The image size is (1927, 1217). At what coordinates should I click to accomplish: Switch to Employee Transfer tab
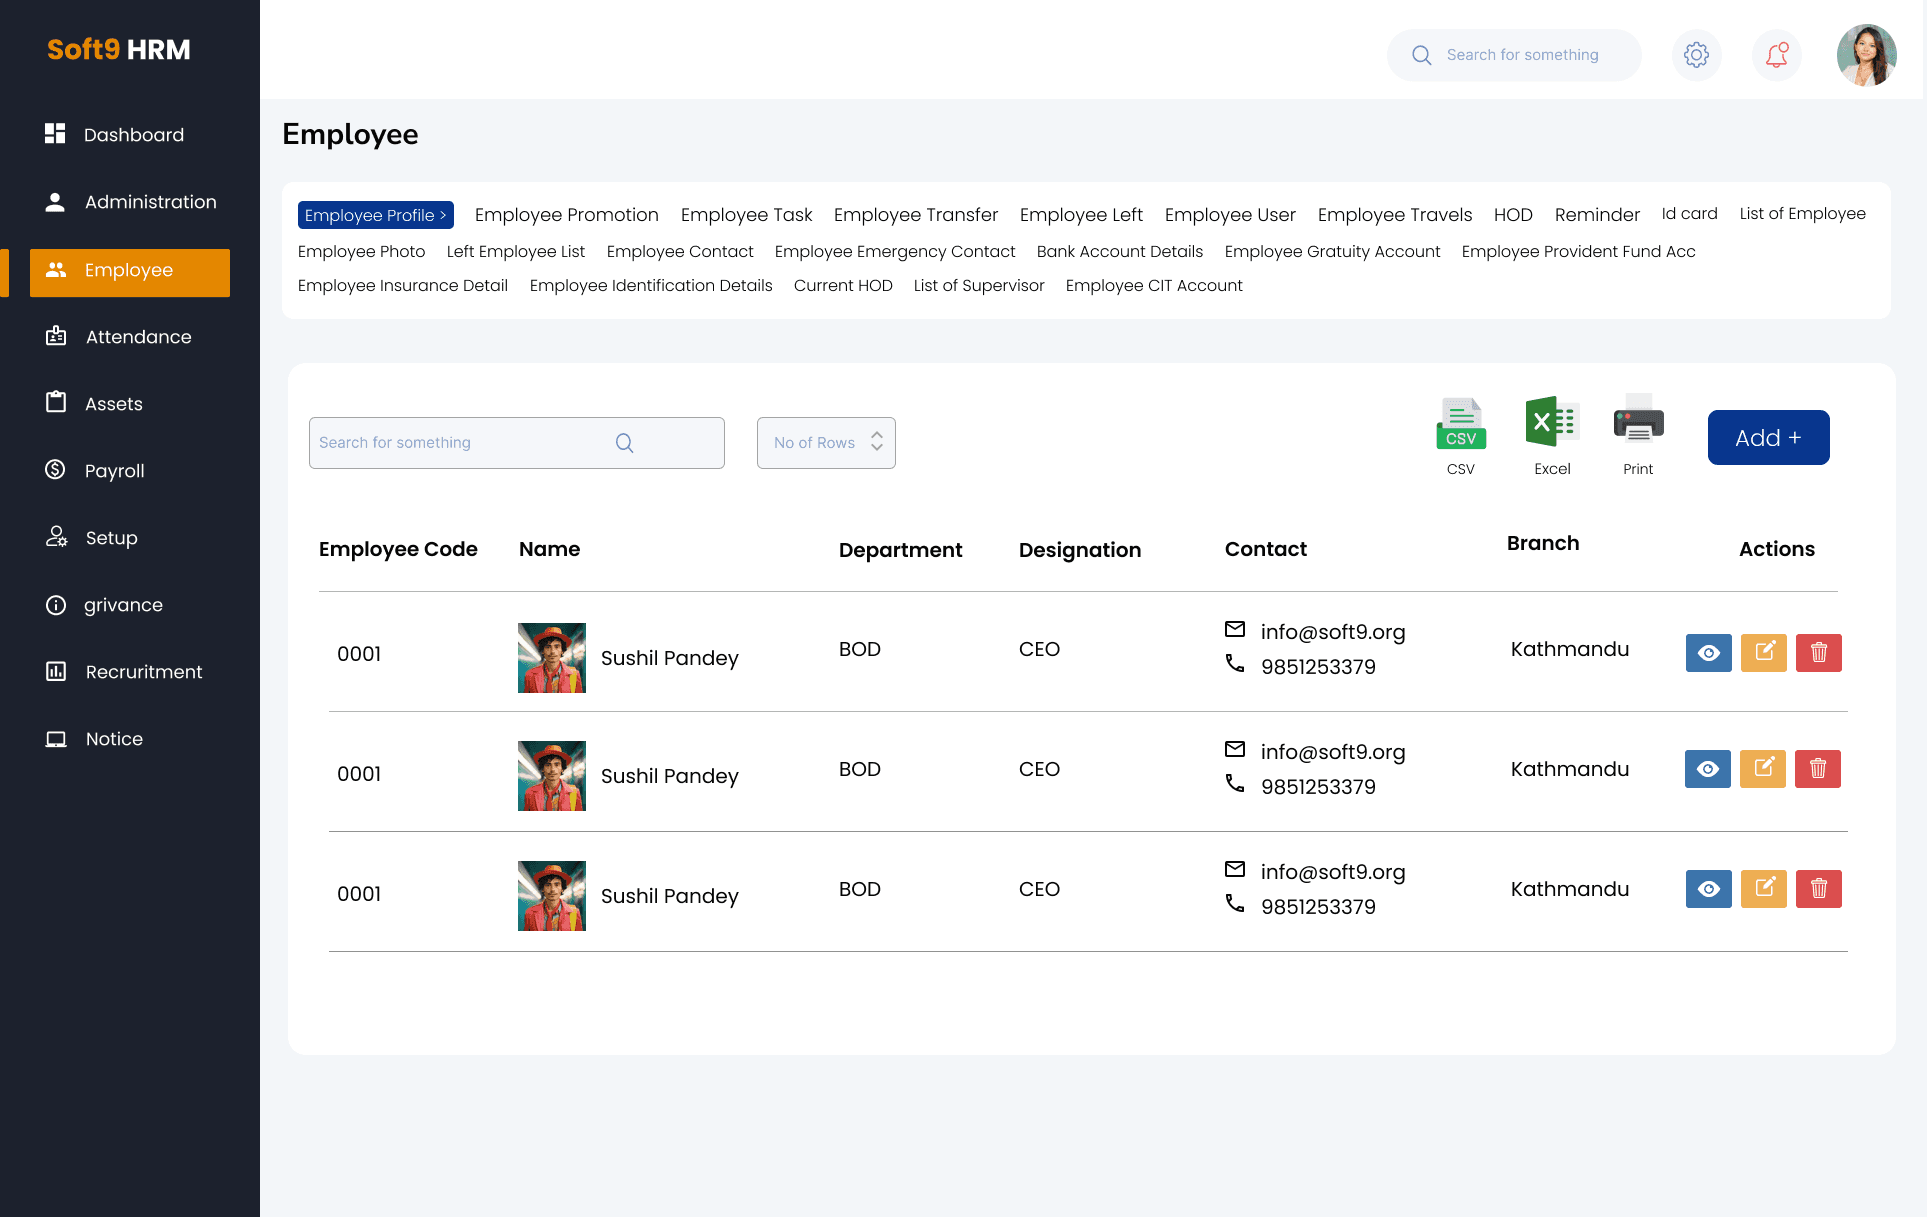tap(916, 215)
